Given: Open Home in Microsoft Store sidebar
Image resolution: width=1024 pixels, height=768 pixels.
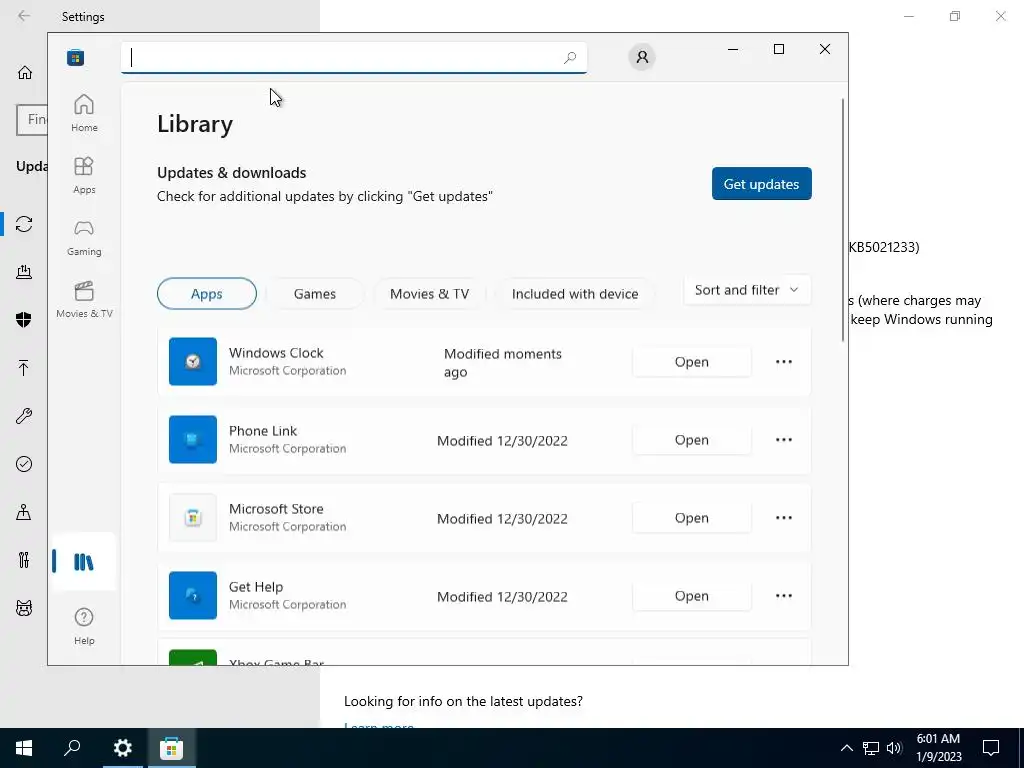Looking at the screenshot, I should (84, 113).
